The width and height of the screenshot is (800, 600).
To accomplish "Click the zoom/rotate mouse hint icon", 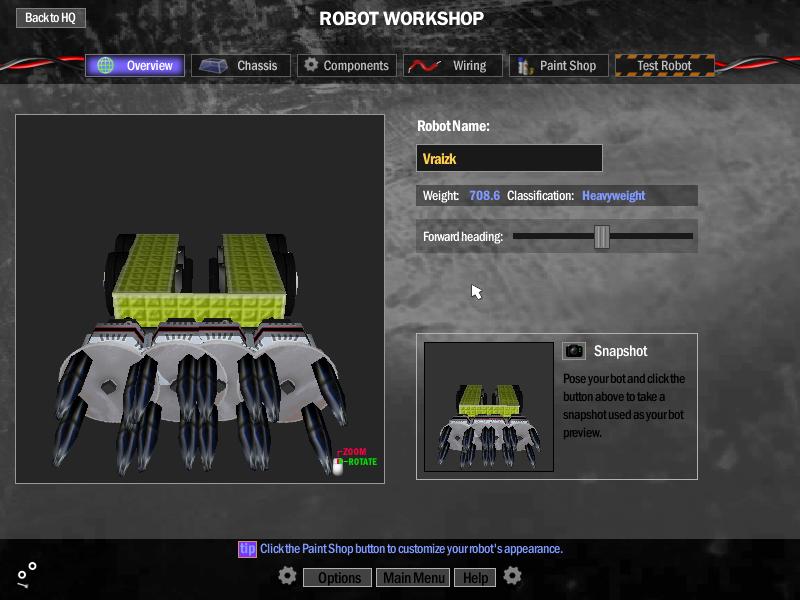I will coord(338,465).
